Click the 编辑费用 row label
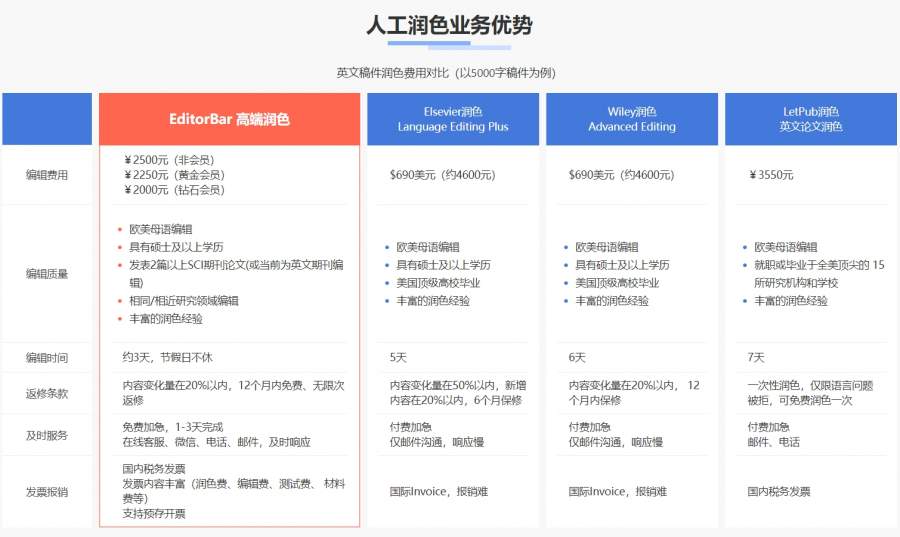Viewport: 900px width, 537px height. click(x=47, y=175)
